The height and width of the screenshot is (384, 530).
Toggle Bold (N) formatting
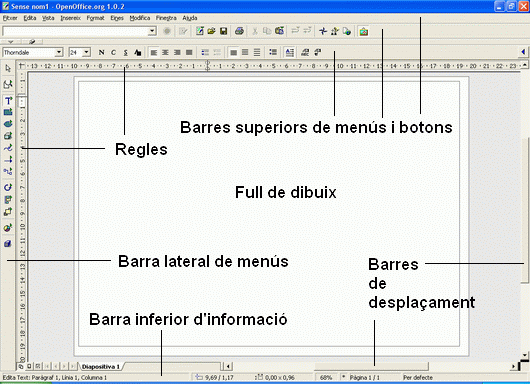(x=101, y=52)
